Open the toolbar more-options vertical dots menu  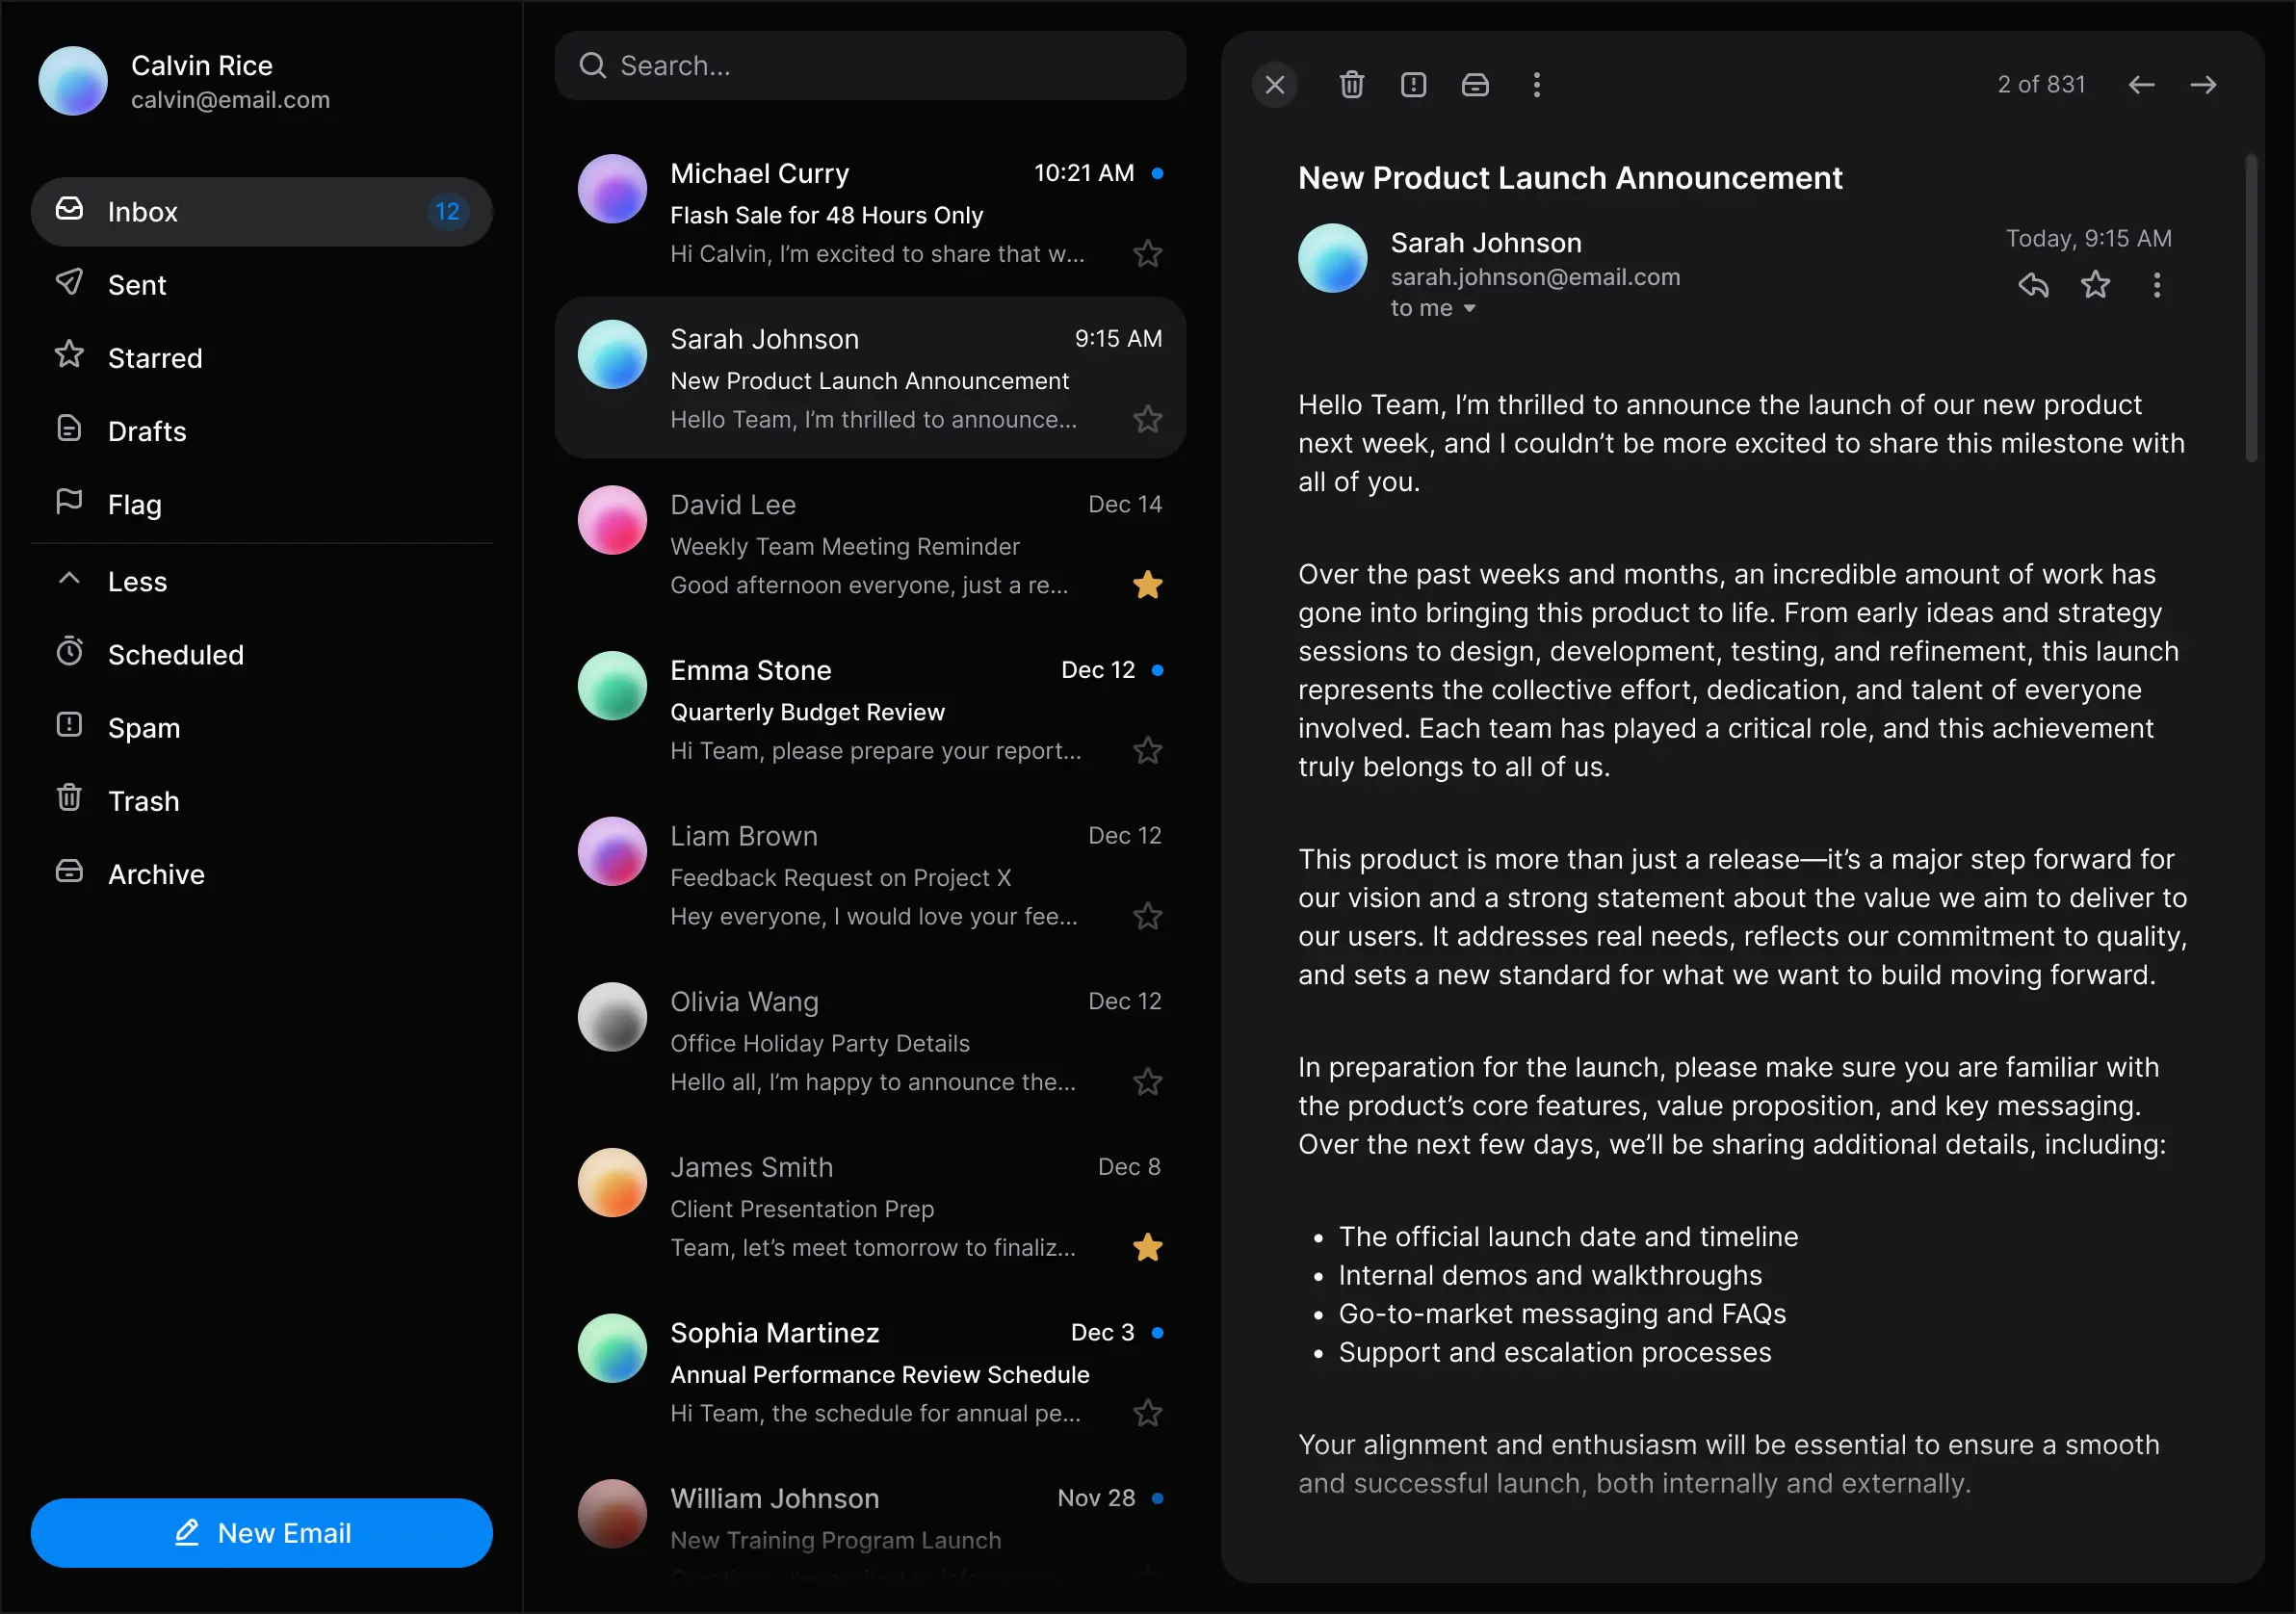pos(1537,85)
